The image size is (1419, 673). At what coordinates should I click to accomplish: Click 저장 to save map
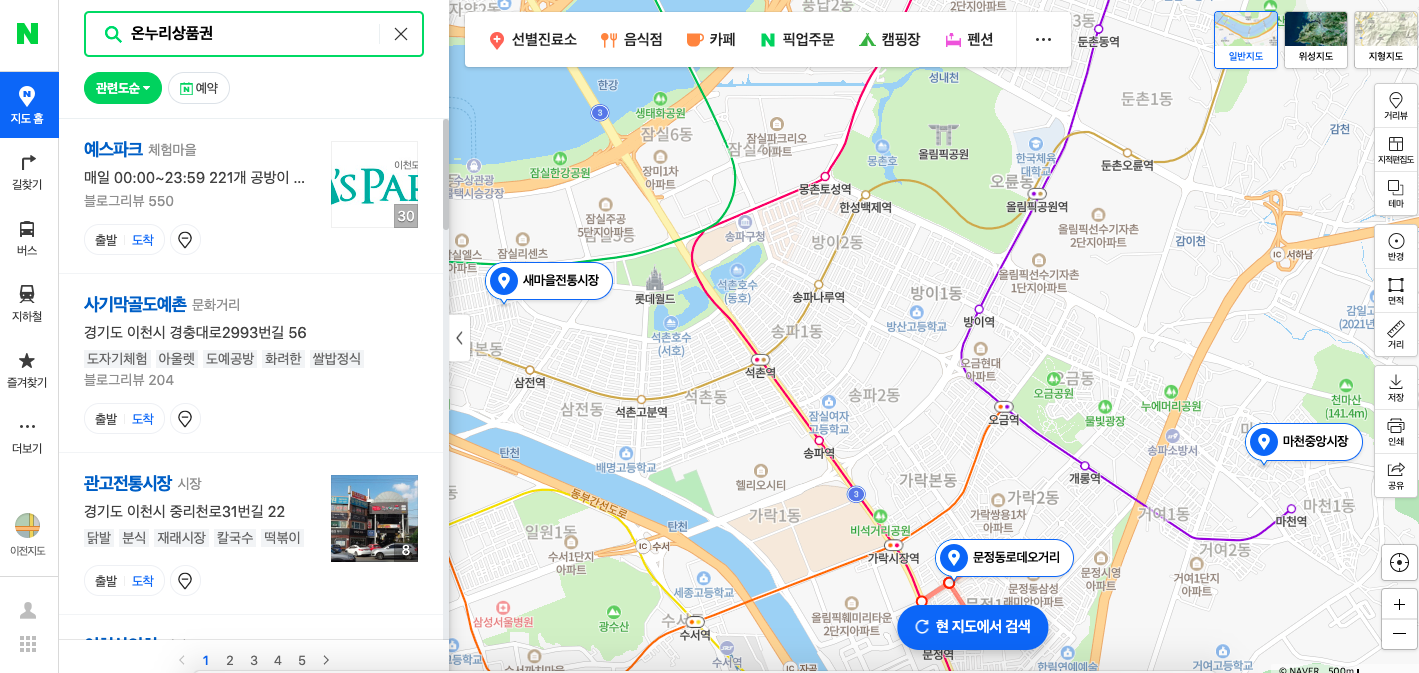(1396, 388)
